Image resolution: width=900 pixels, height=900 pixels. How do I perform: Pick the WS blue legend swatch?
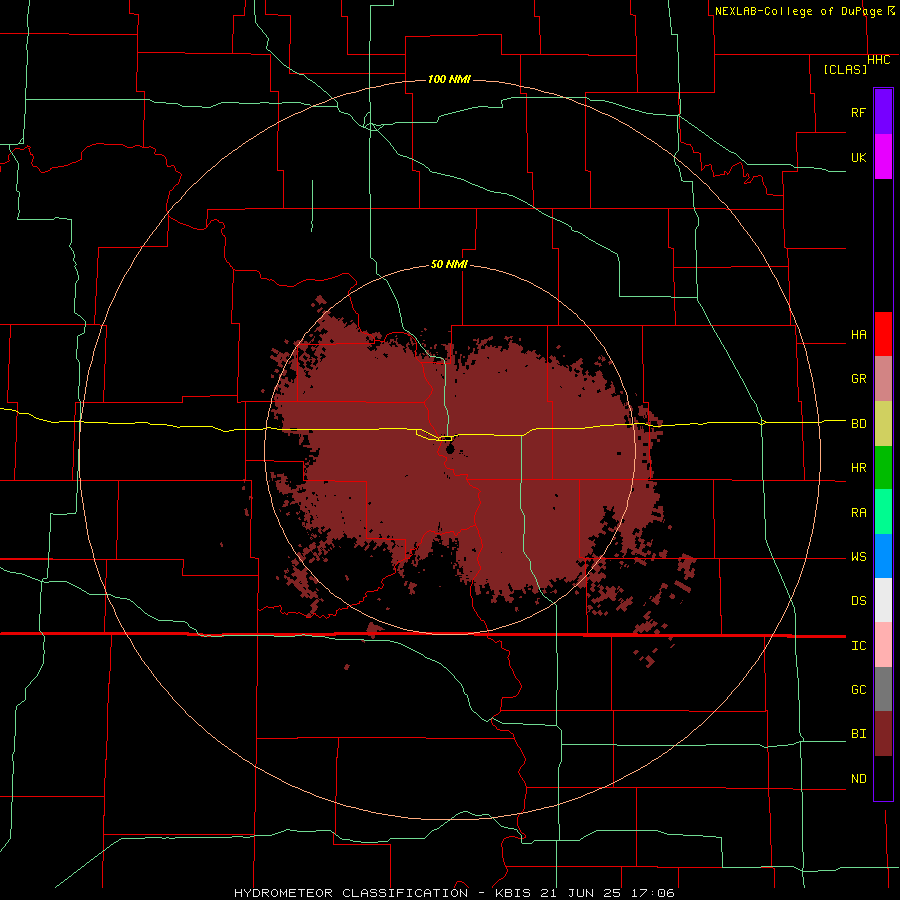[x=883, y=556]
